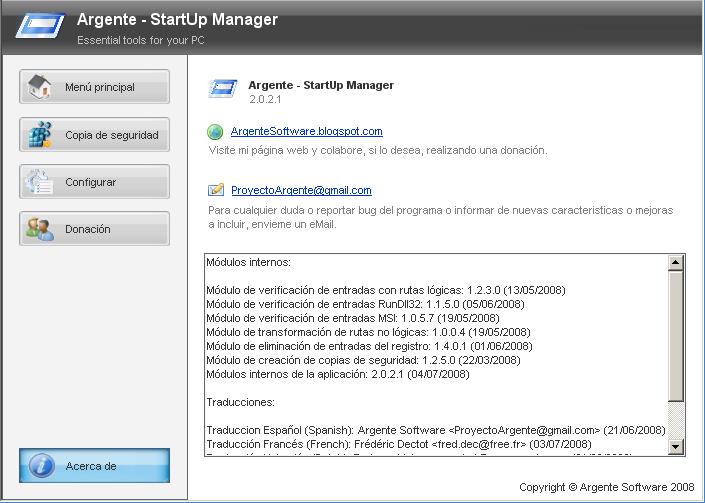Click the house icon on Menú principal

pos(40,86)
